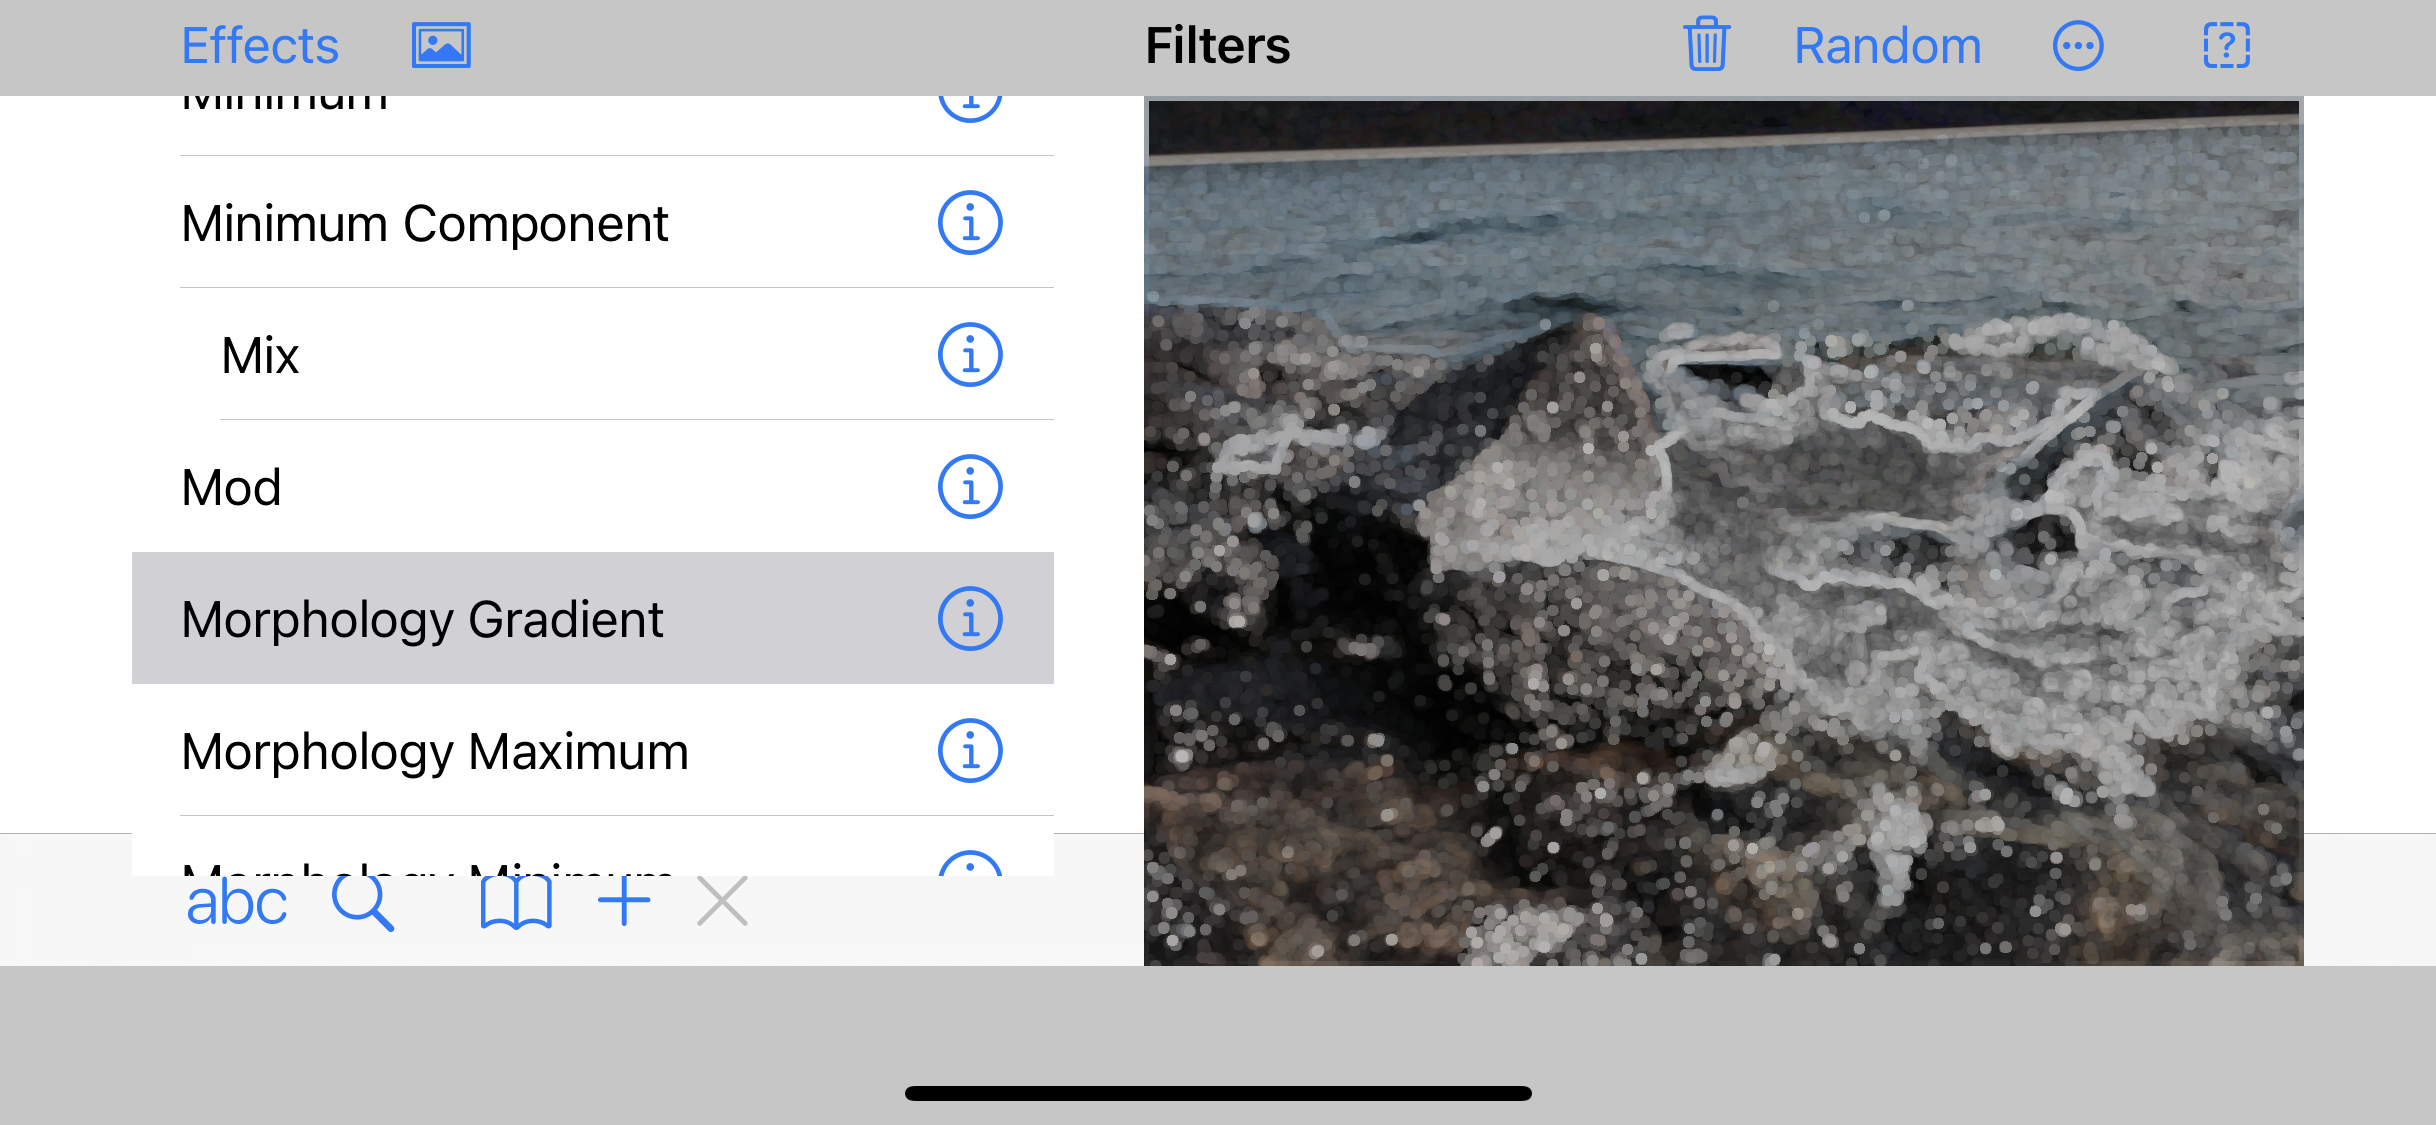The image size is (2436, 1125).
Task: Show info for Morphology Maximum
Action: [969, 751]
